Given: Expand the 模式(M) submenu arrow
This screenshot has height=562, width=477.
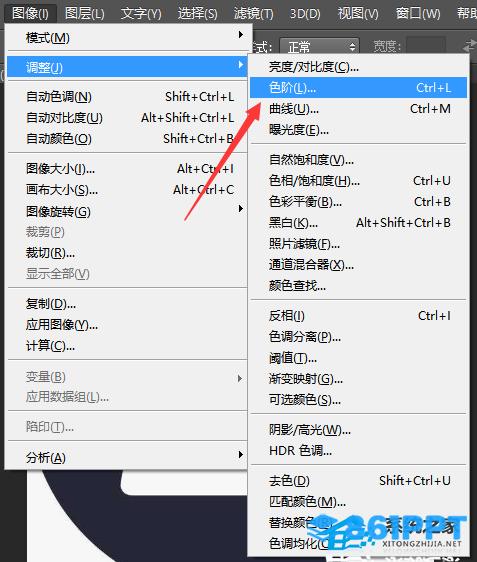Looking at the screenshot, I should click(241, 35).
